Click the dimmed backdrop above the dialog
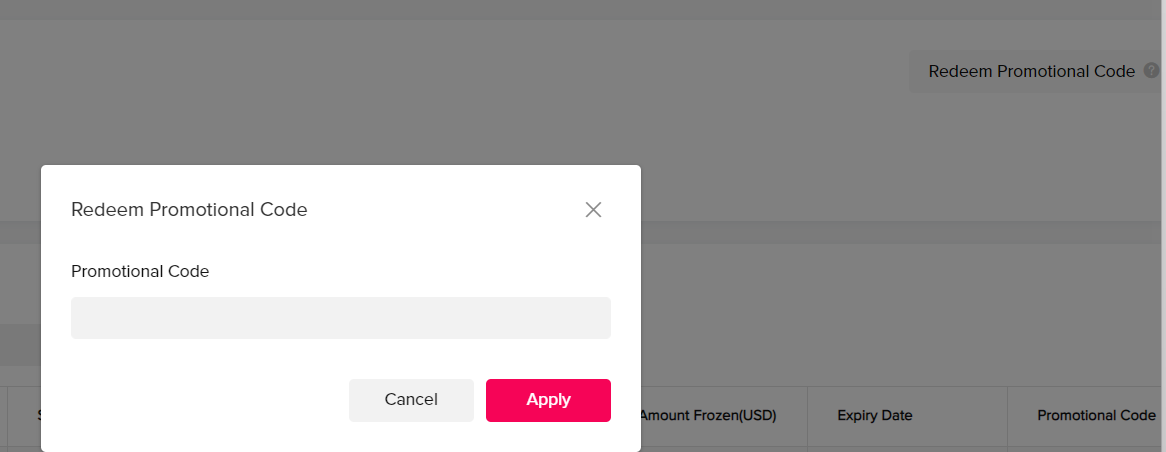The image size is (1166, 452). [x=400, y=90]
